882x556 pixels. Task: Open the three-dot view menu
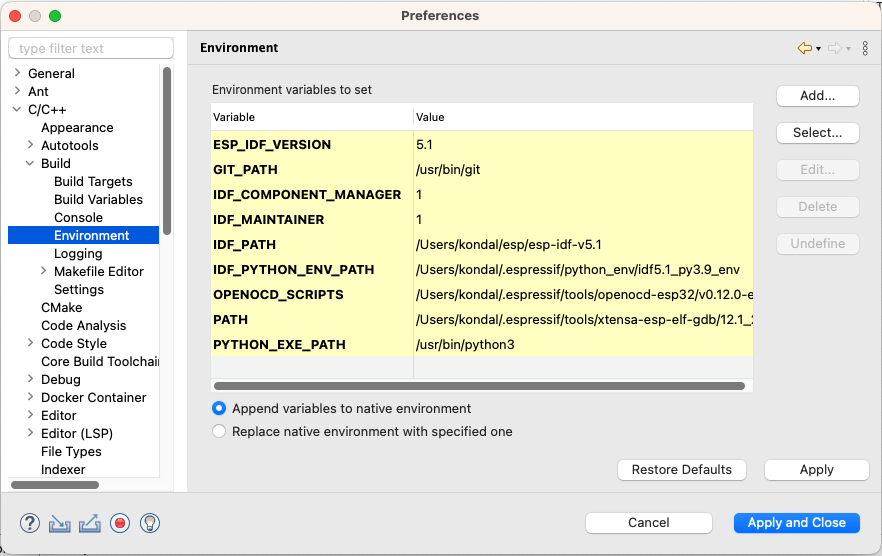[x=865, y=48]
